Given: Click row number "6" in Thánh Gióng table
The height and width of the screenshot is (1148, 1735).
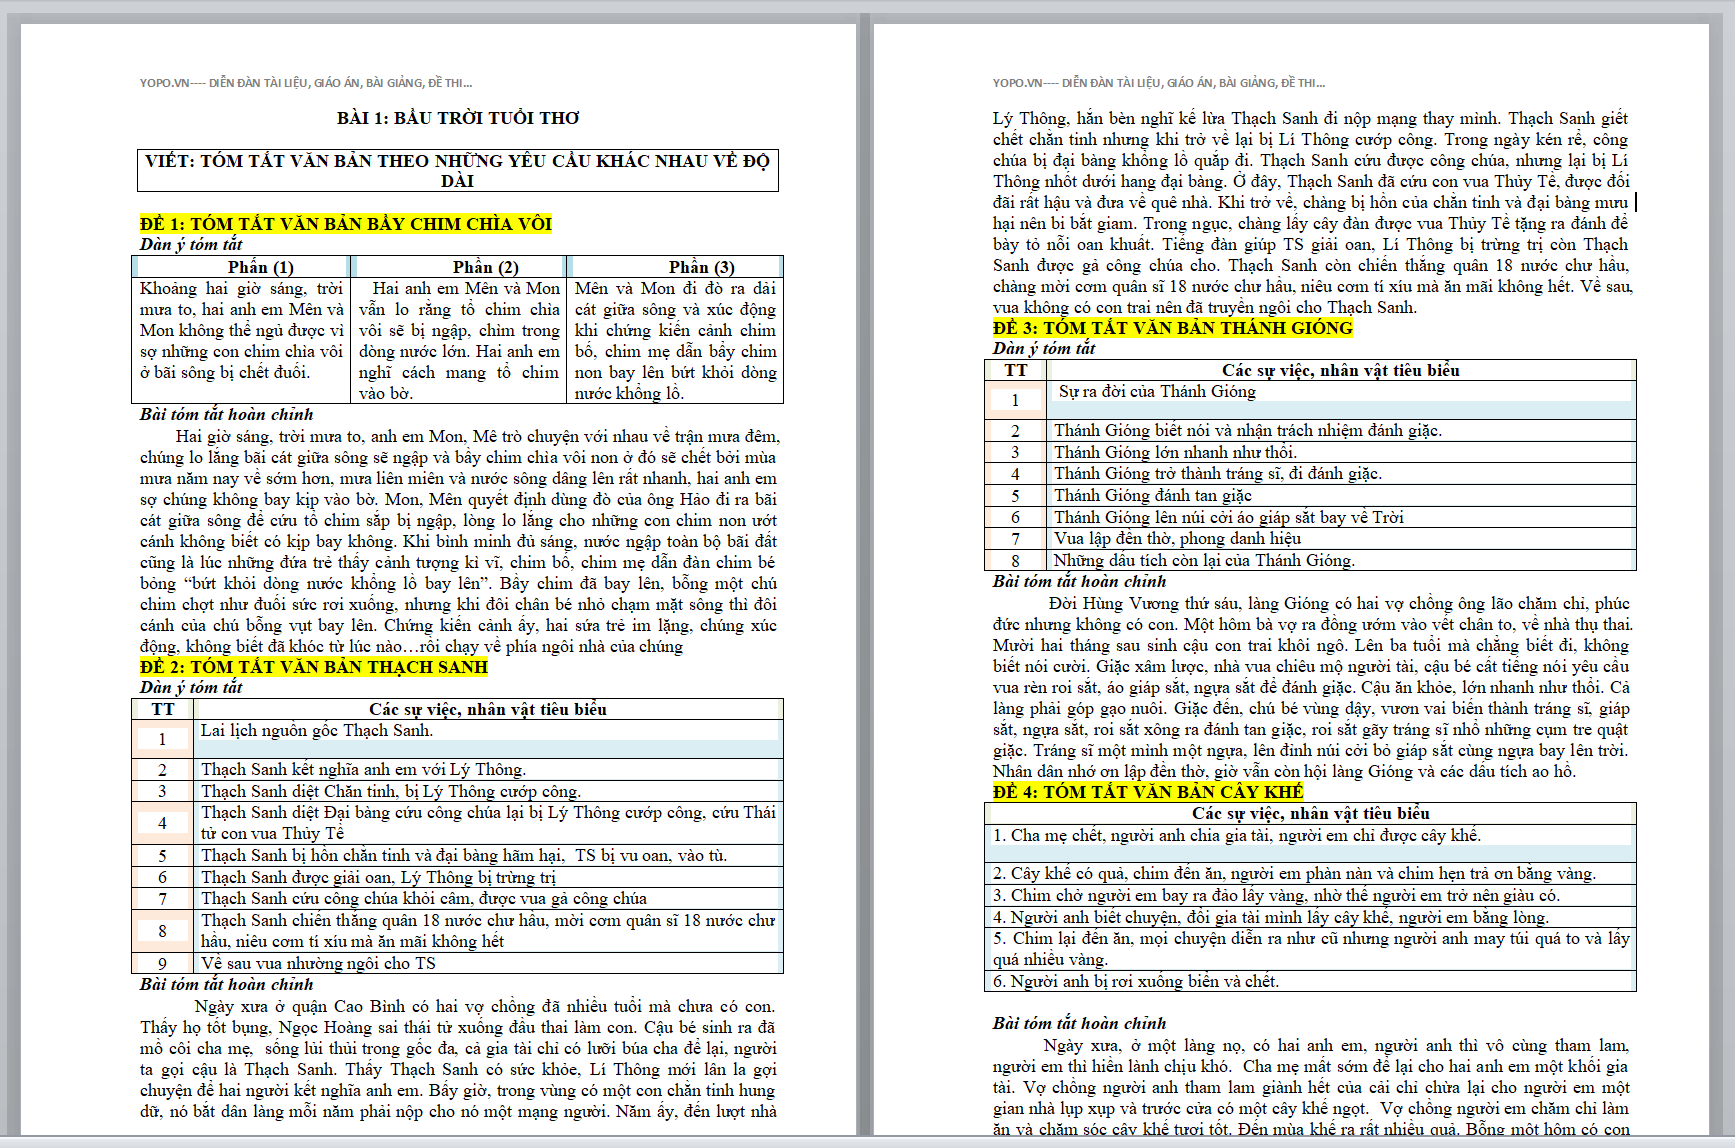Looking at the screenshot, I should click(1016, 517).
